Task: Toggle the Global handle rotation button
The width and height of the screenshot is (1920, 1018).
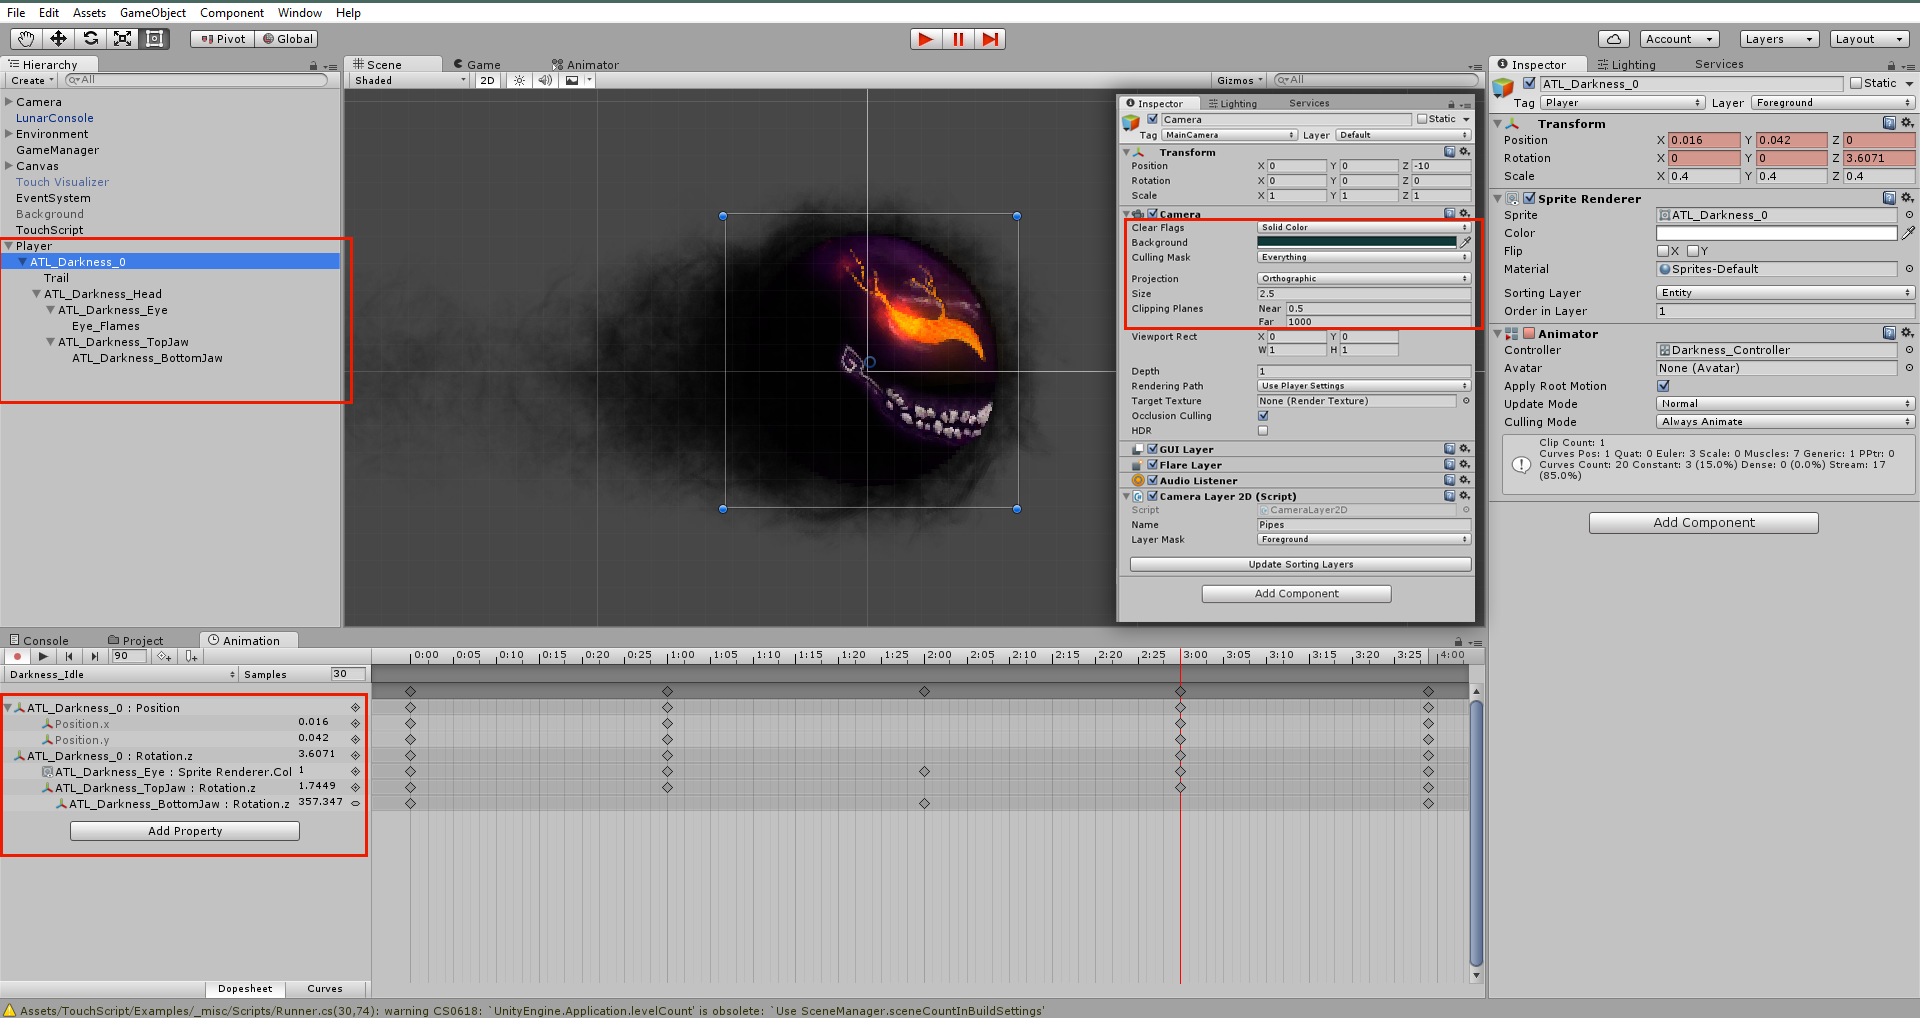Action: 287,39
